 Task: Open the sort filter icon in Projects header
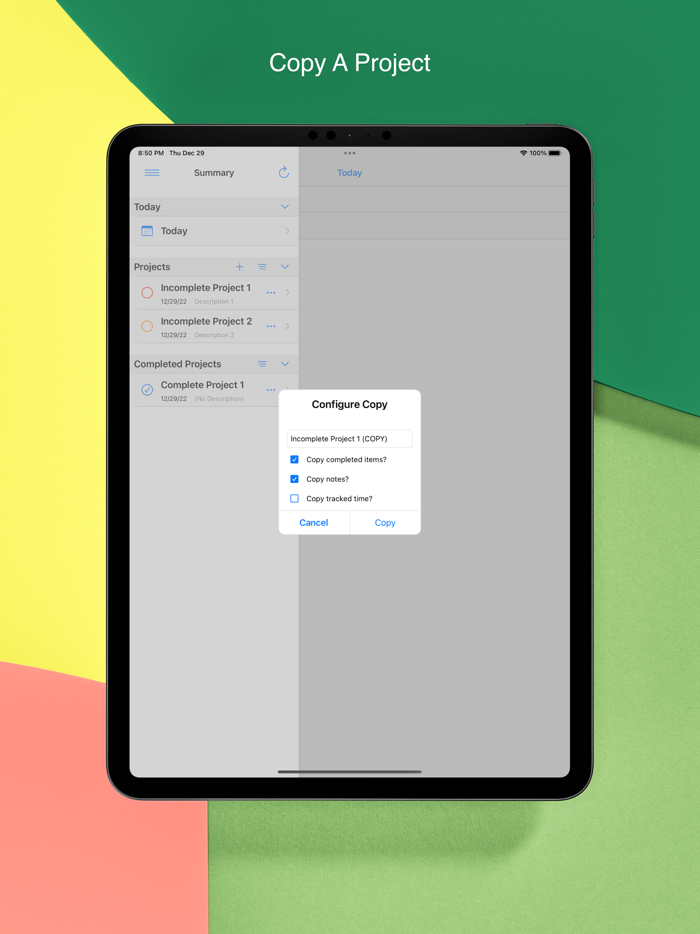click(x=262, y=267)
